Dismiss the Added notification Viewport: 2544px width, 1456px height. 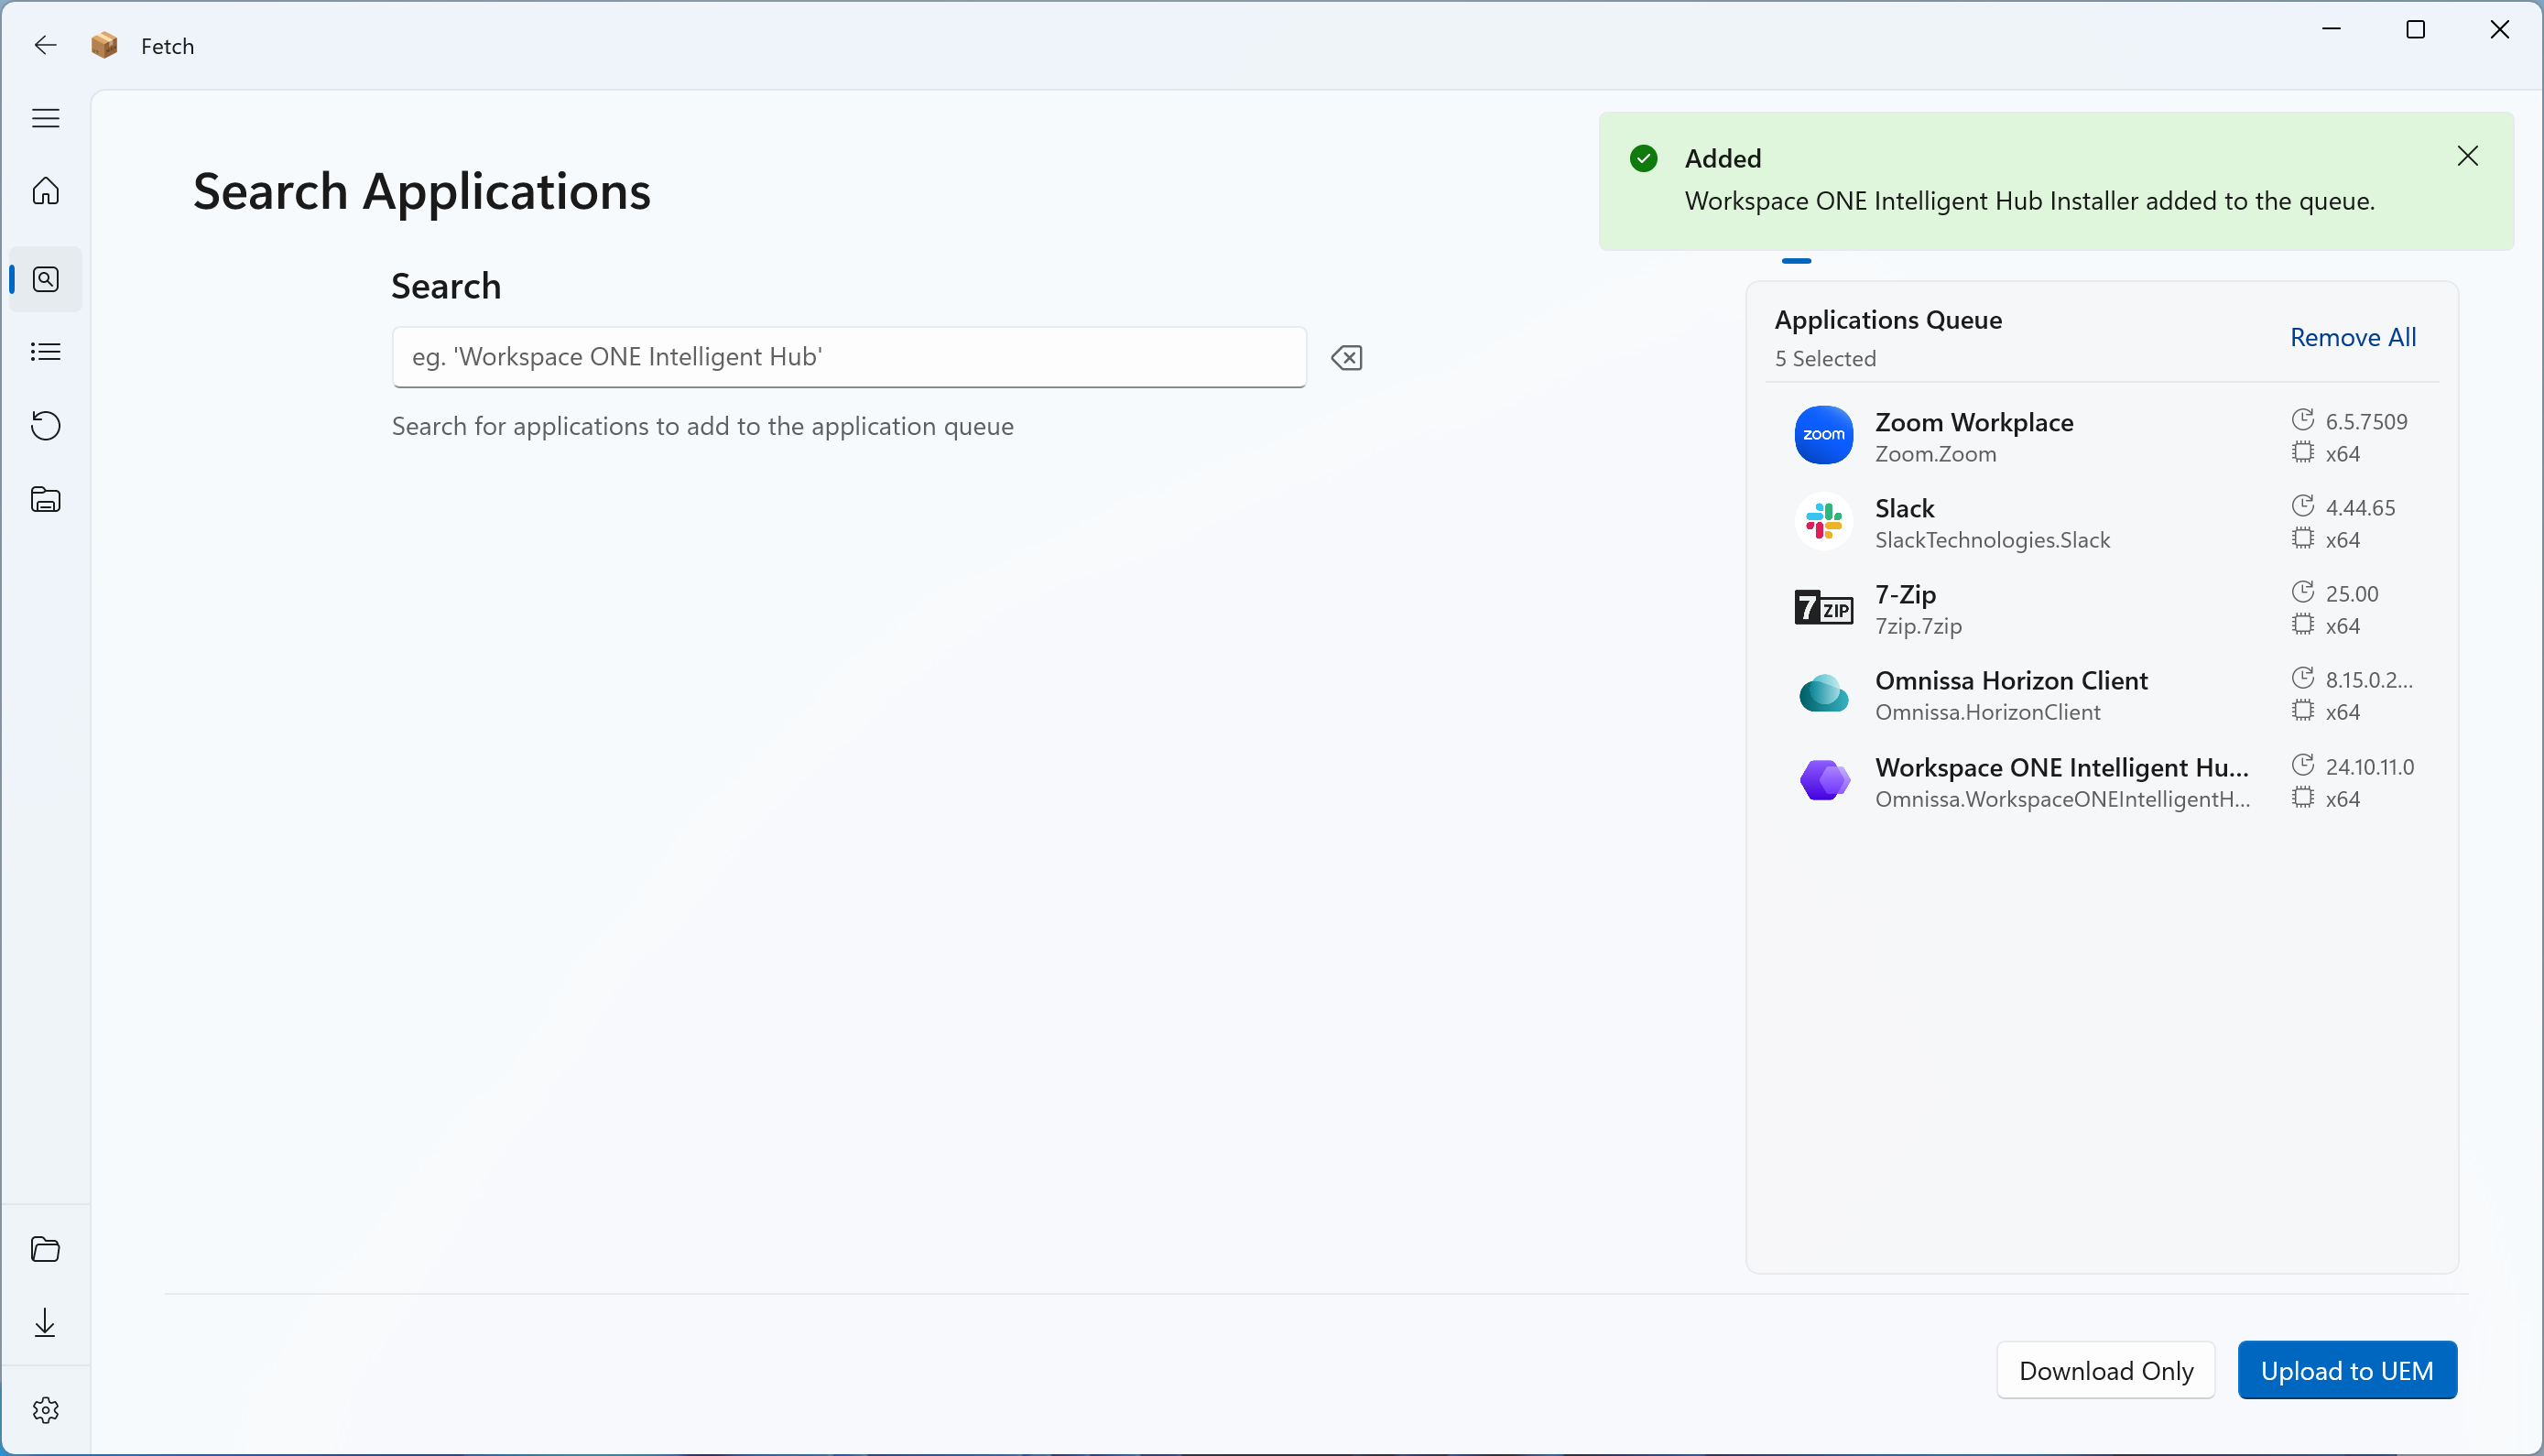pos(2467,156)
